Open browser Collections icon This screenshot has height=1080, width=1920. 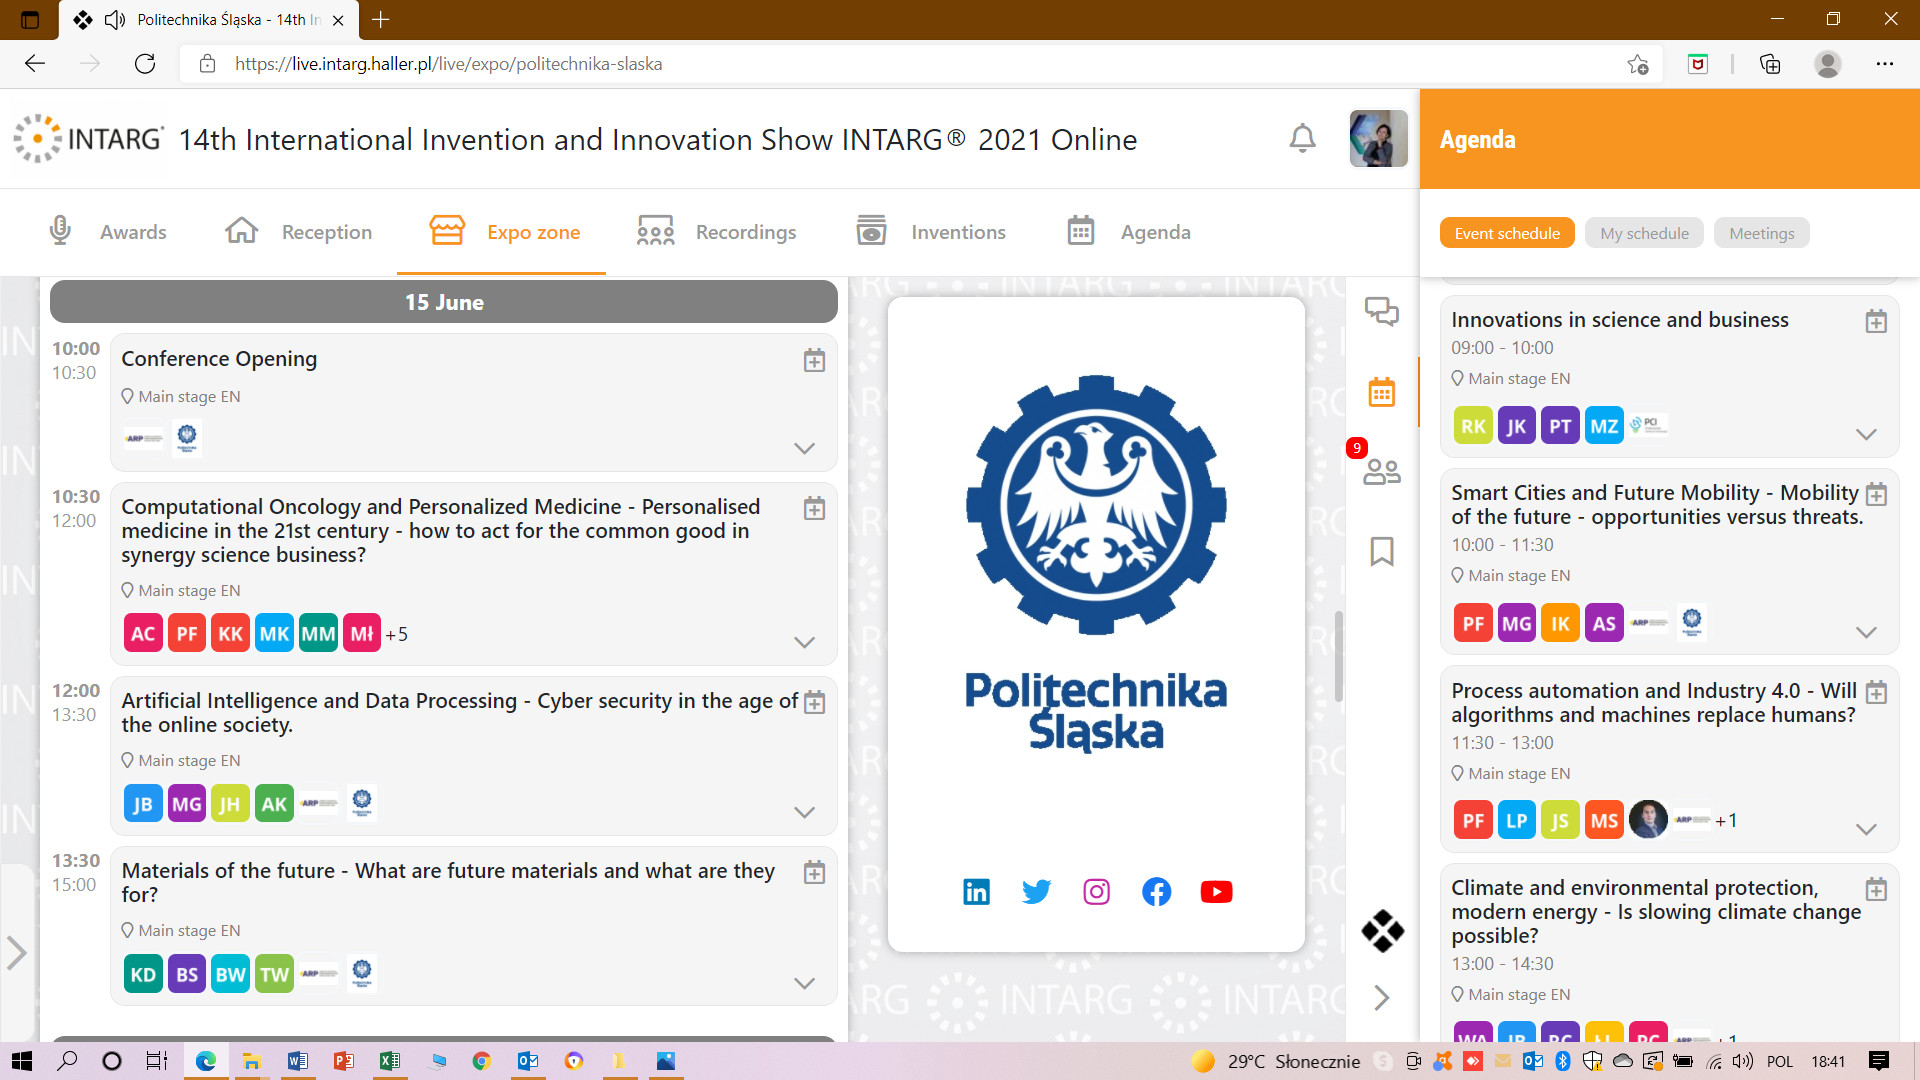pyautogui.click(x=1770, y=64)
